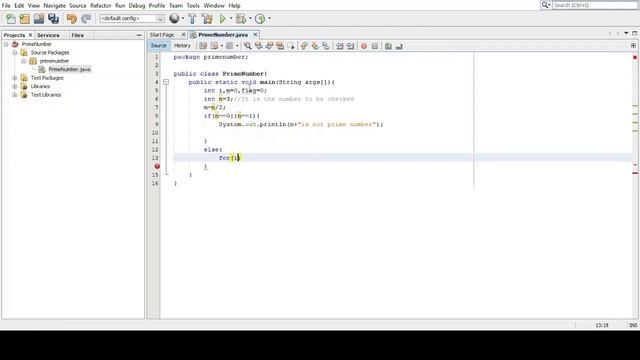Click the globe browser icon
The height and width of the screenshot is (360, 640).
click(174, 18)
